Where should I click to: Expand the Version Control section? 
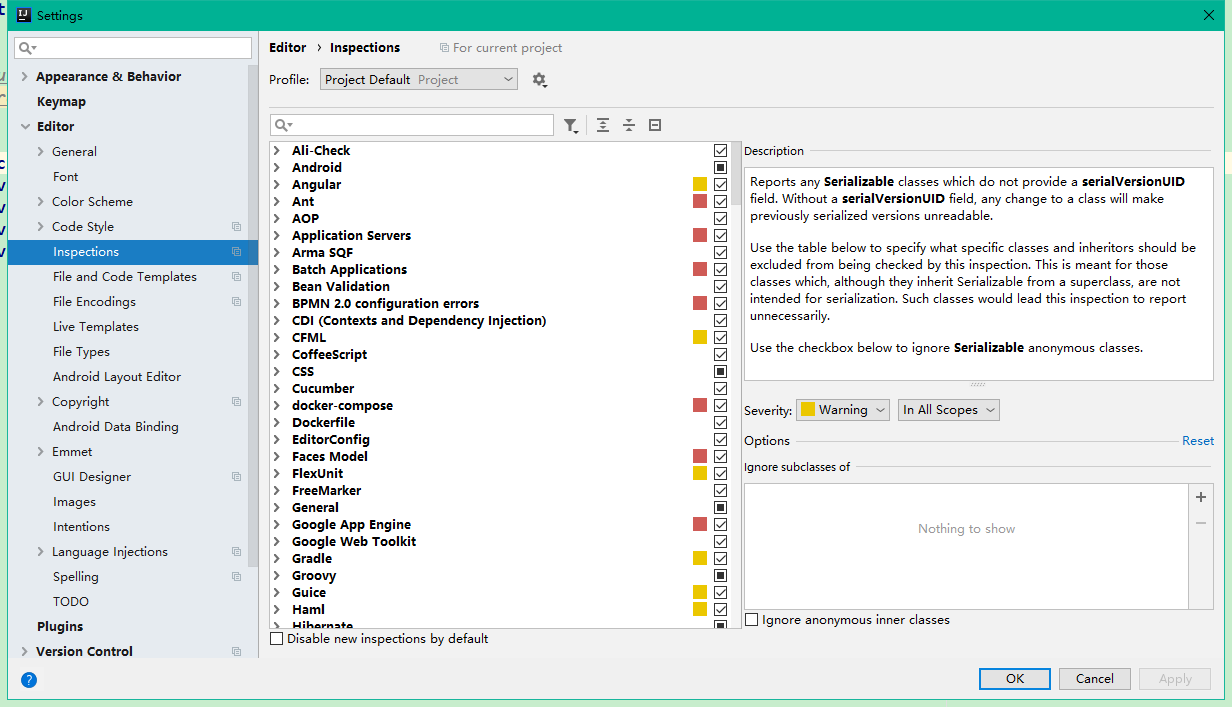coord(24,652)
